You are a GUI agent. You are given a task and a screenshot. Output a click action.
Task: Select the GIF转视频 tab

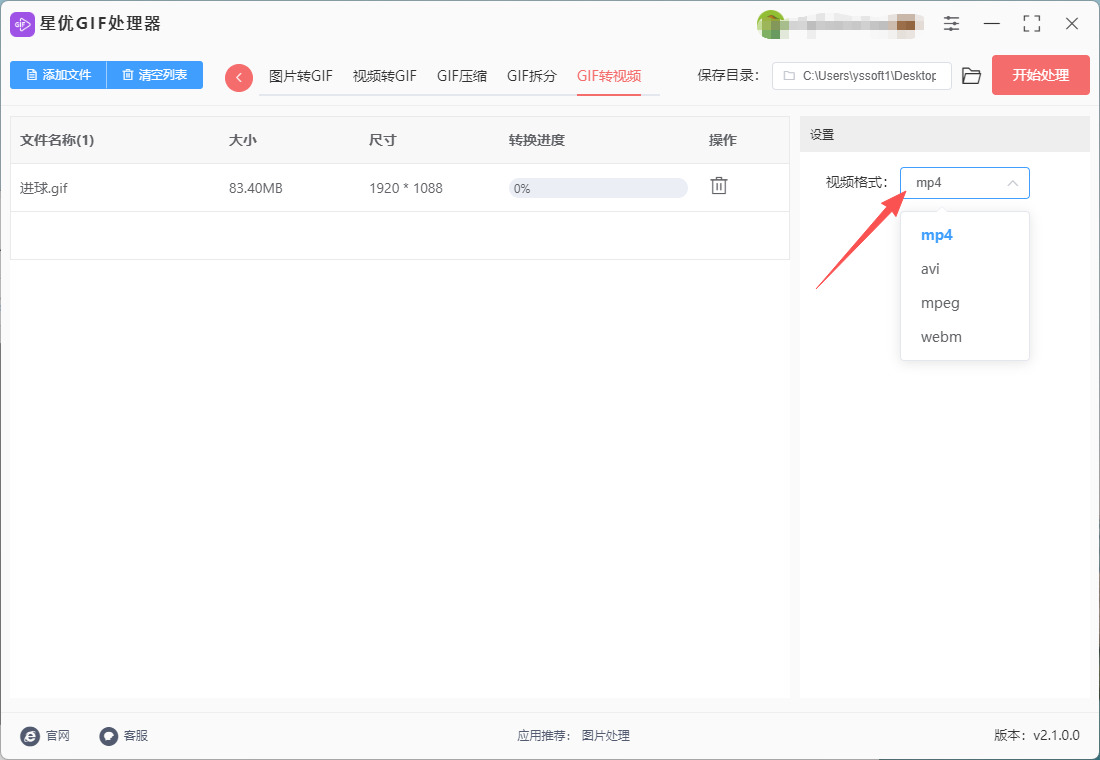[609, 76]
